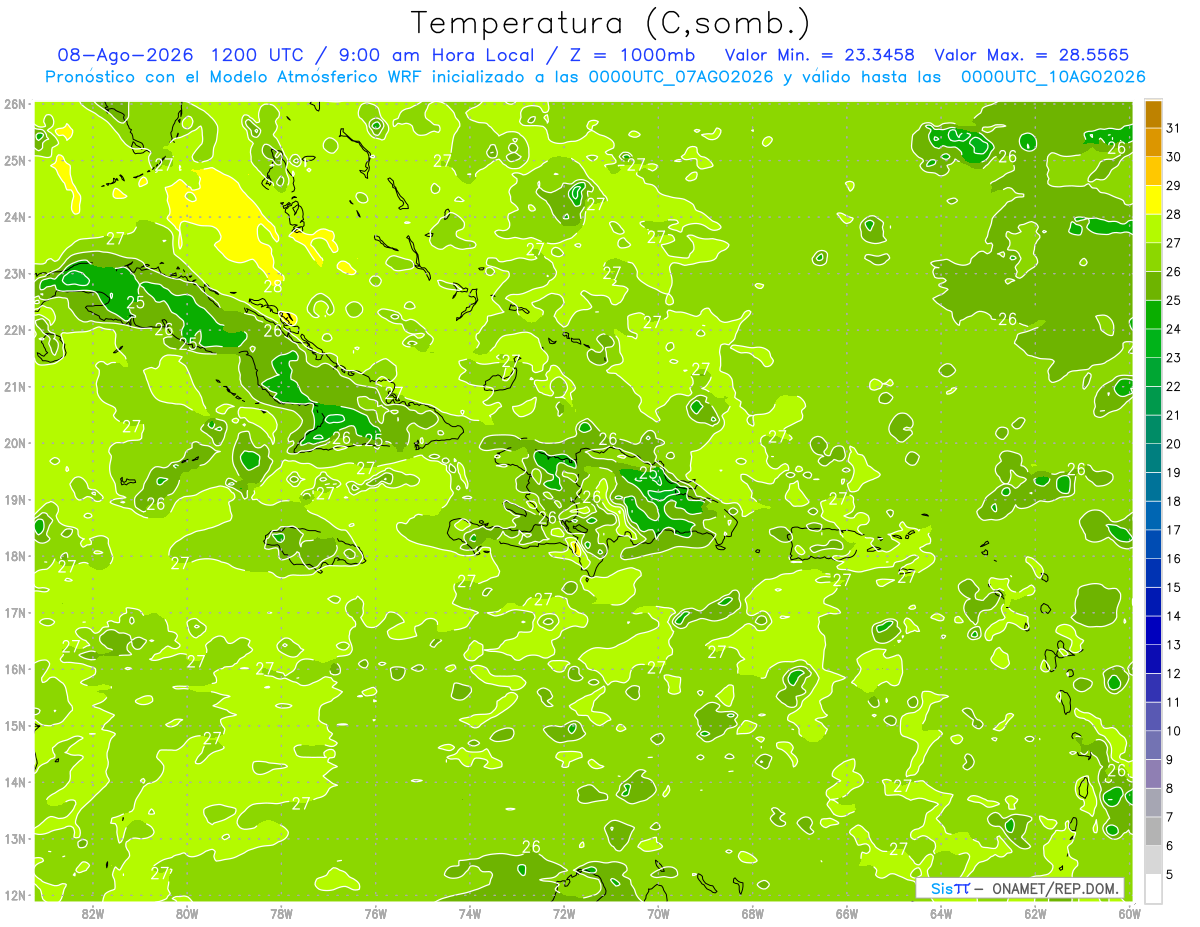The width and height of the screenshot is (1200, 927).
Task: Click the dark blue 13–14 color bar swatch
Action: [x=1153, y=630]
